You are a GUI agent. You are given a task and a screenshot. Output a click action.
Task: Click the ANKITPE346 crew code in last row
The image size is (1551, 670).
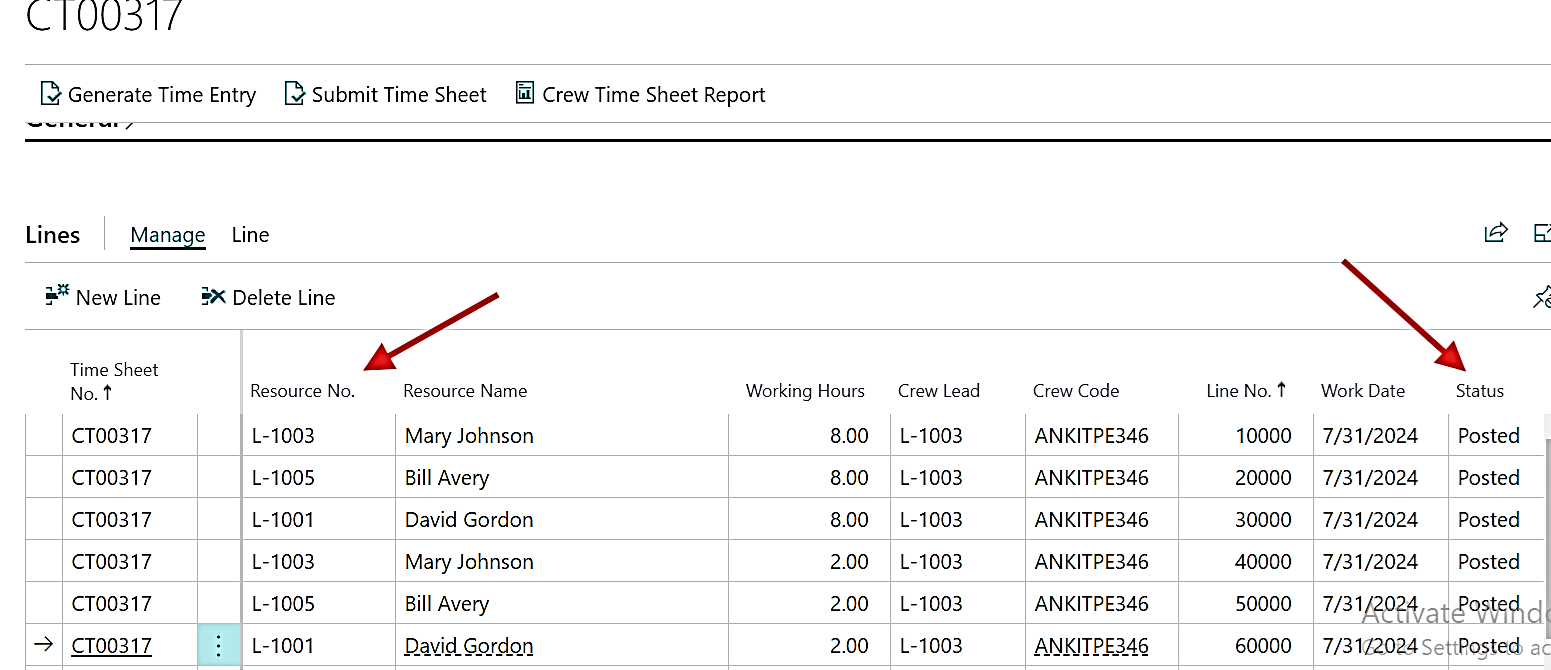1091,646
